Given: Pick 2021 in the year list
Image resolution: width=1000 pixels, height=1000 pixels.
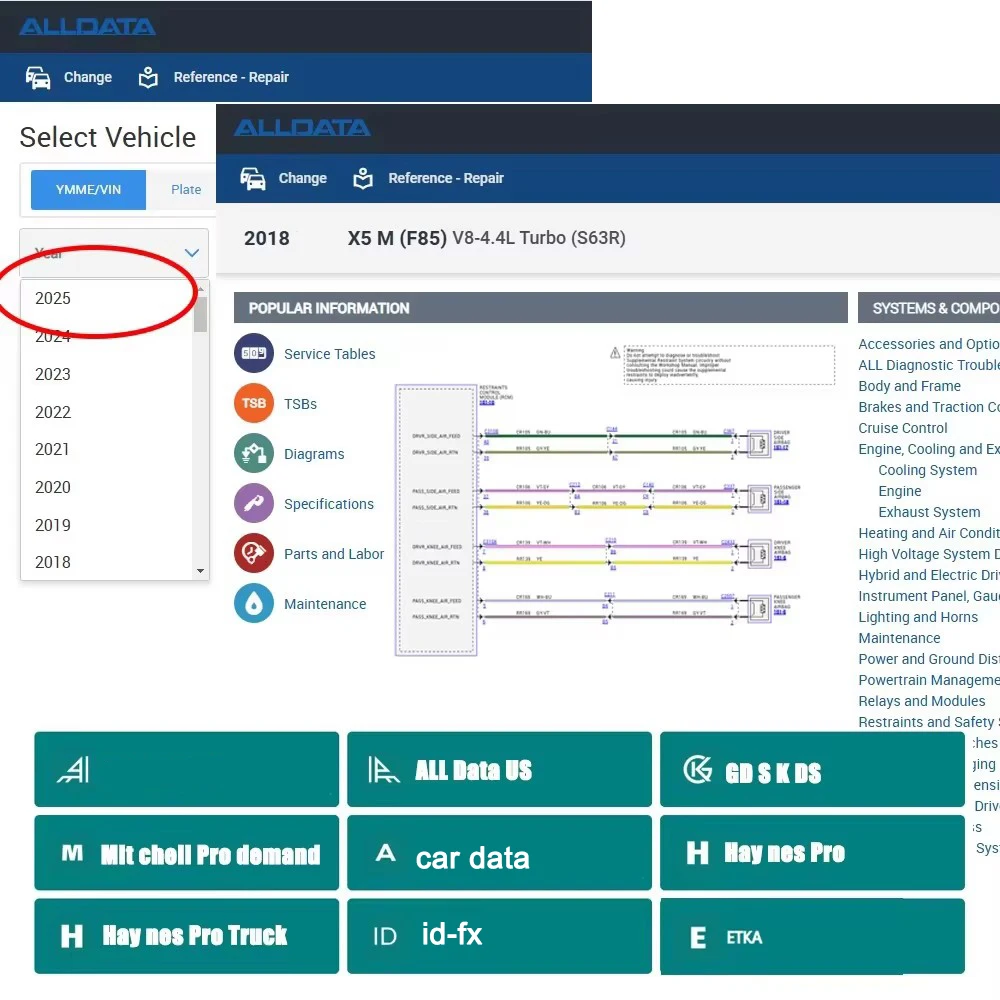Looking at the screenshot, I should pyautogui.click(x=53, y=449).
